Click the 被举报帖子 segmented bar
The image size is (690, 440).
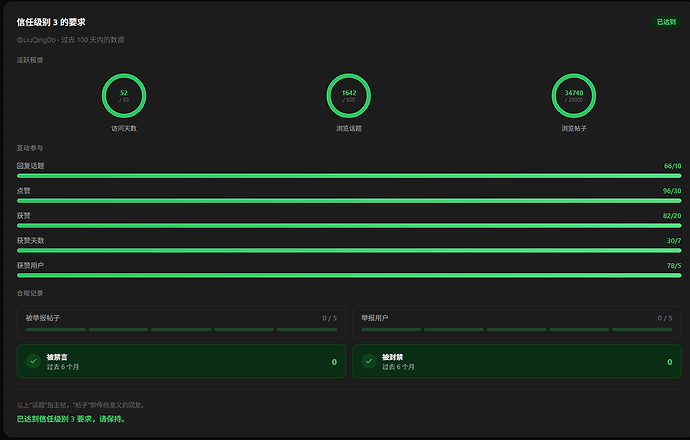(x=181, y=329)
